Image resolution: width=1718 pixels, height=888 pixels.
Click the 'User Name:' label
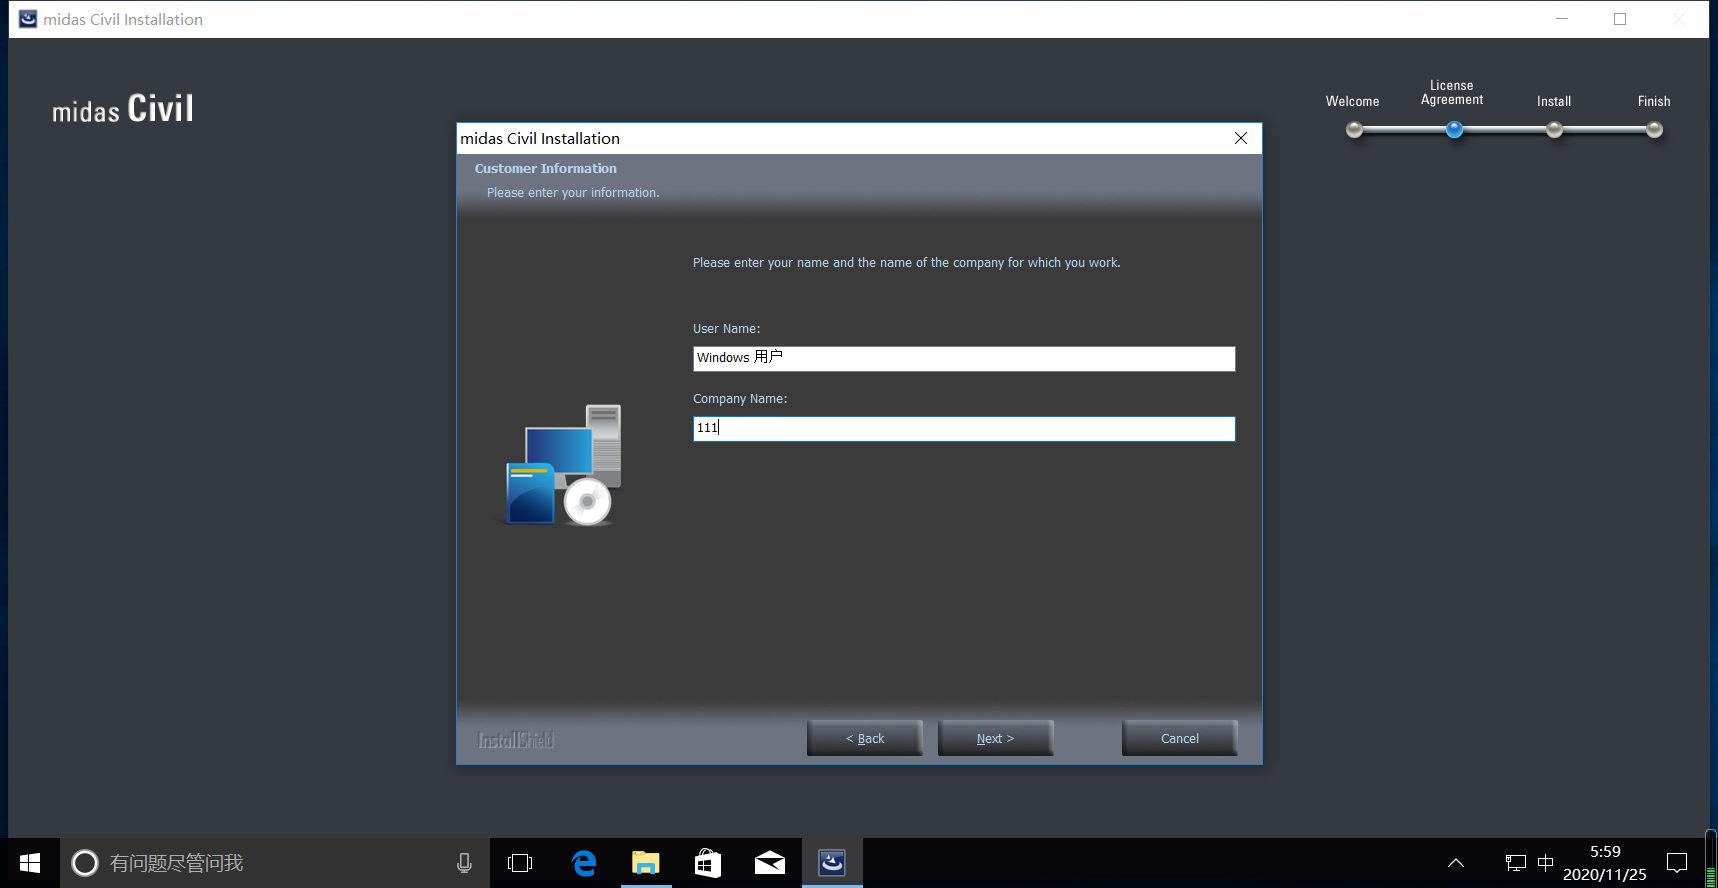point(727,329)
